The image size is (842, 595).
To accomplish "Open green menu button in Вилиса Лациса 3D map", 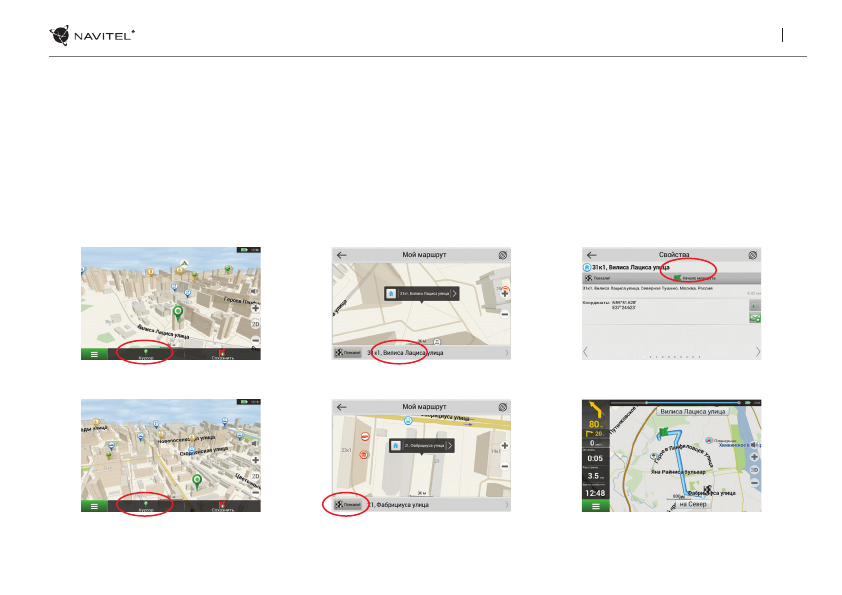I will click(94, 354).
